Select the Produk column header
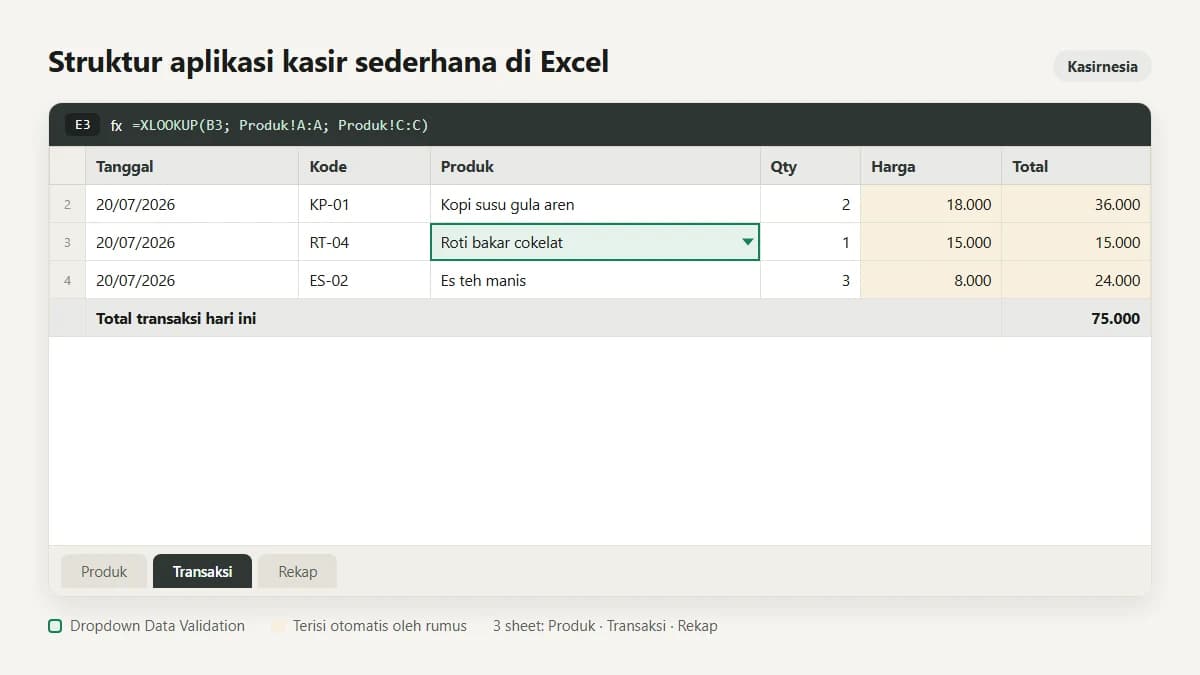 [595, 166]
